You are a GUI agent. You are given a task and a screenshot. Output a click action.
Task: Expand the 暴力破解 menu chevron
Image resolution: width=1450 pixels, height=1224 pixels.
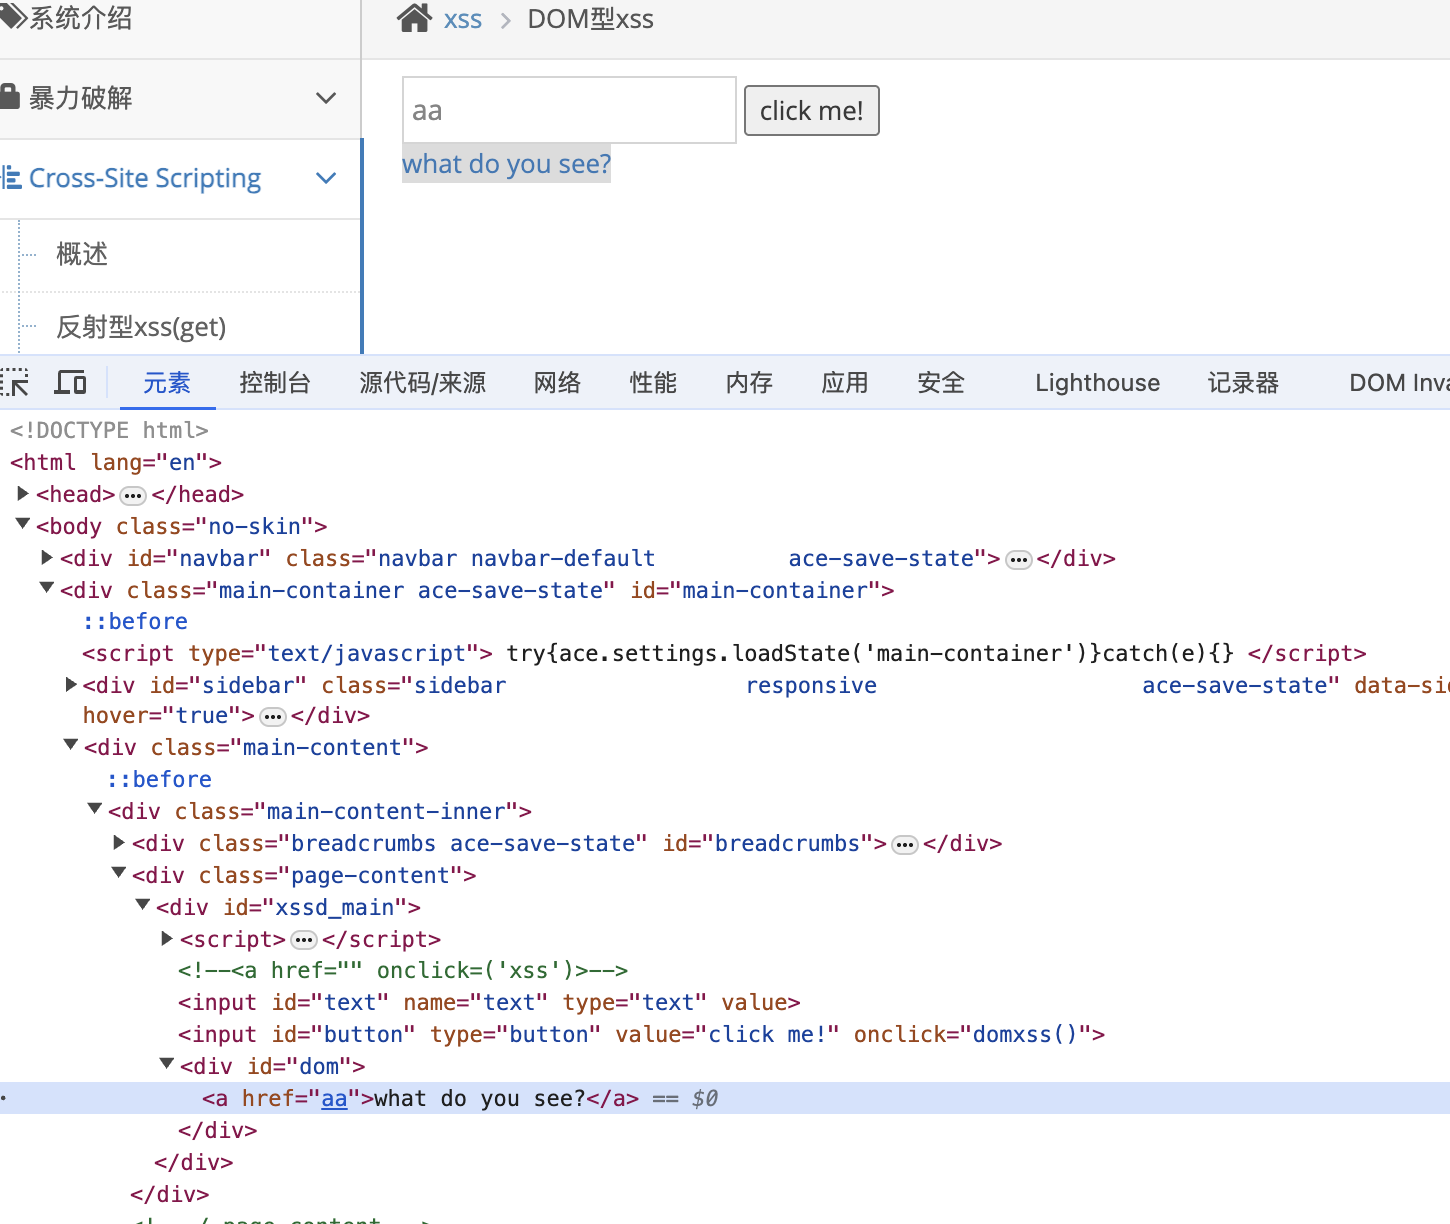(x=326, y=98)
